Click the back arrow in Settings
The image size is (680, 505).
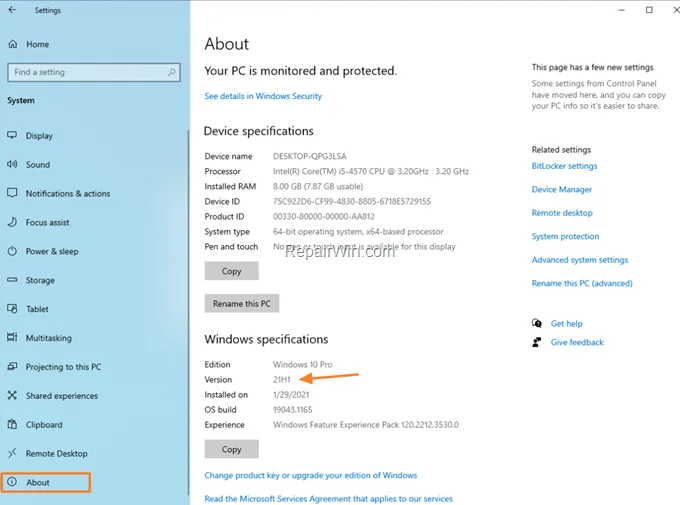click(x=12, y=10)
